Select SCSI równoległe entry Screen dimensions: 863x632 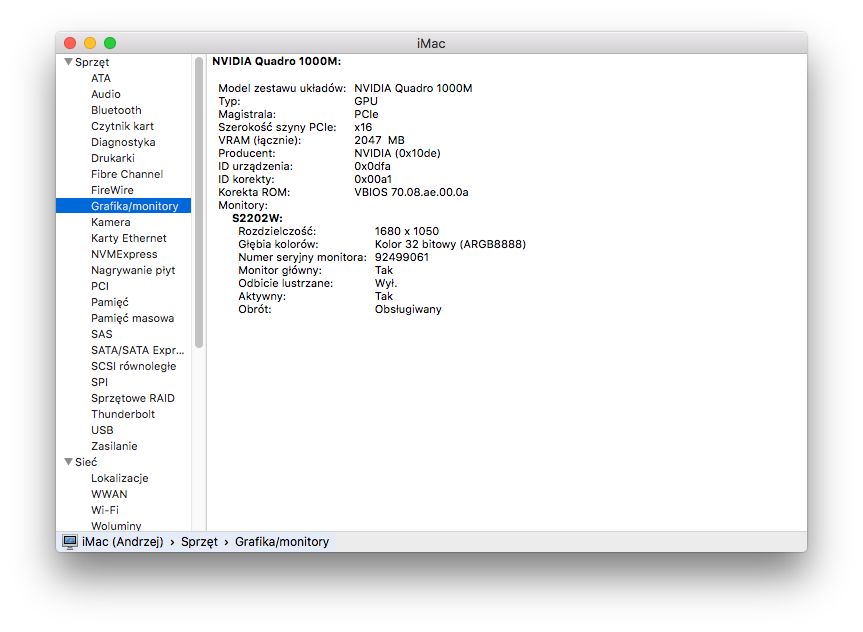coord(134,366)
